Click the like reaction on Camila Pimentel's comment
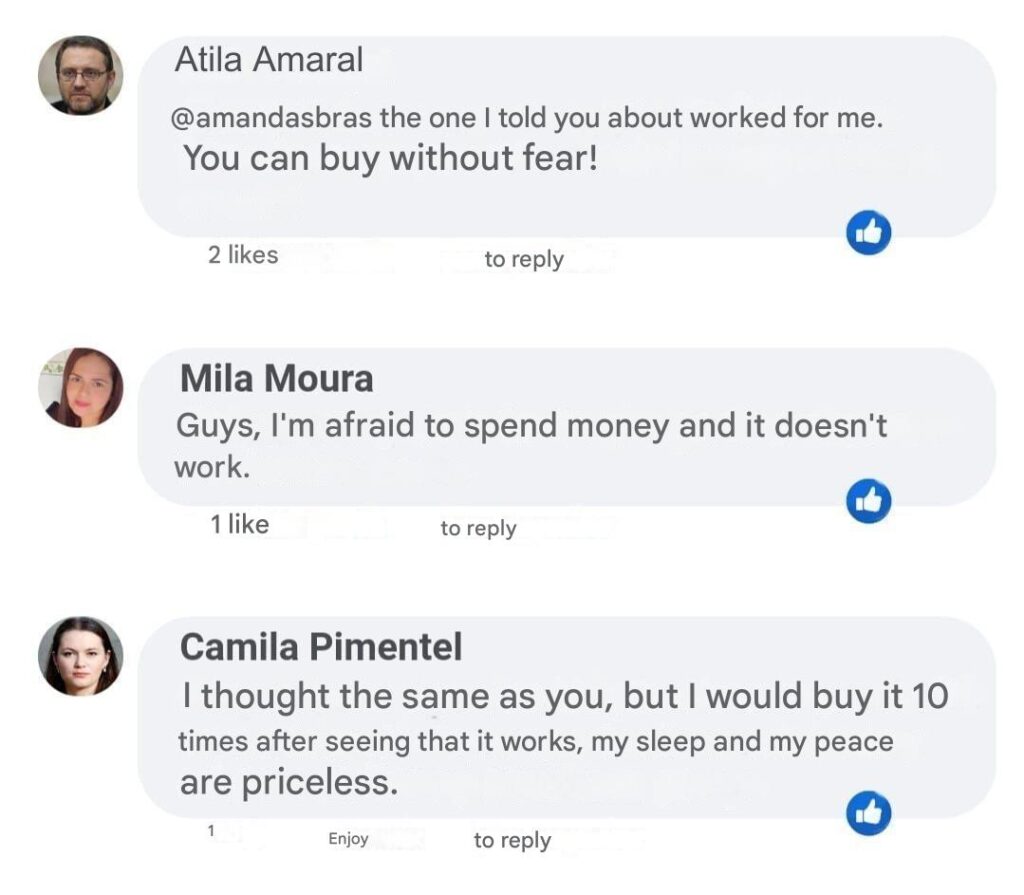This screenshot has width=1024, height=895. (868, 813)
